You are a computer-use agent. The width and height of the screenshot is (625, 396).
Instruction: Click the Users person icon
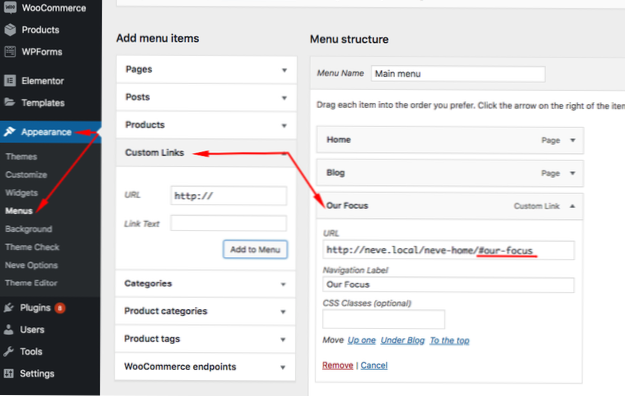coord(8,329)
